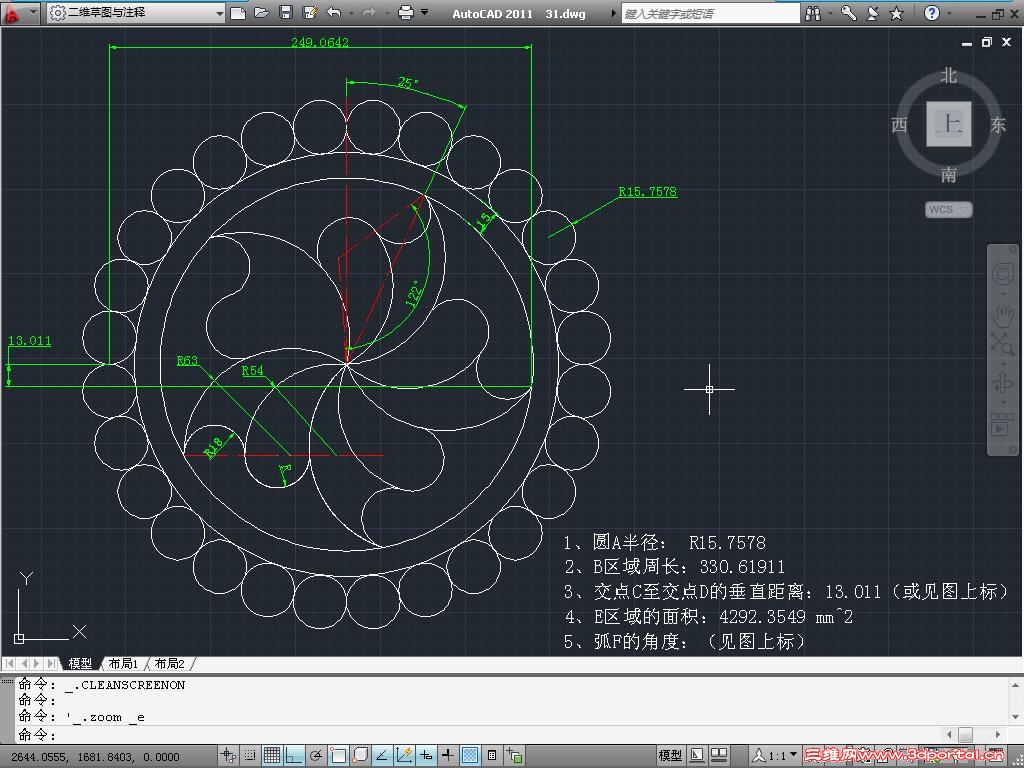
Task: Open Quick View Drawings in status bar
Action: click(x=719, y=756)
